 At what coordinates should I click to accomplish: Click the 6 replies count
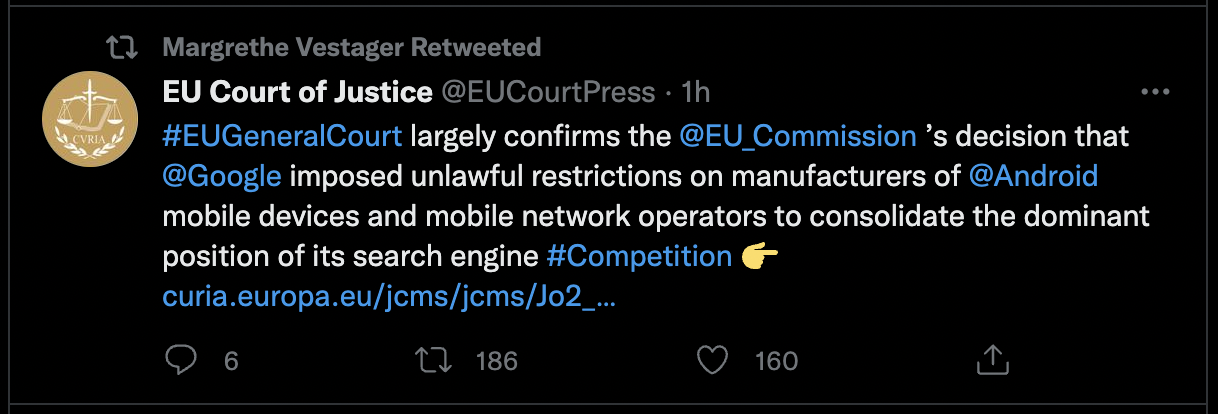[231, 361]
